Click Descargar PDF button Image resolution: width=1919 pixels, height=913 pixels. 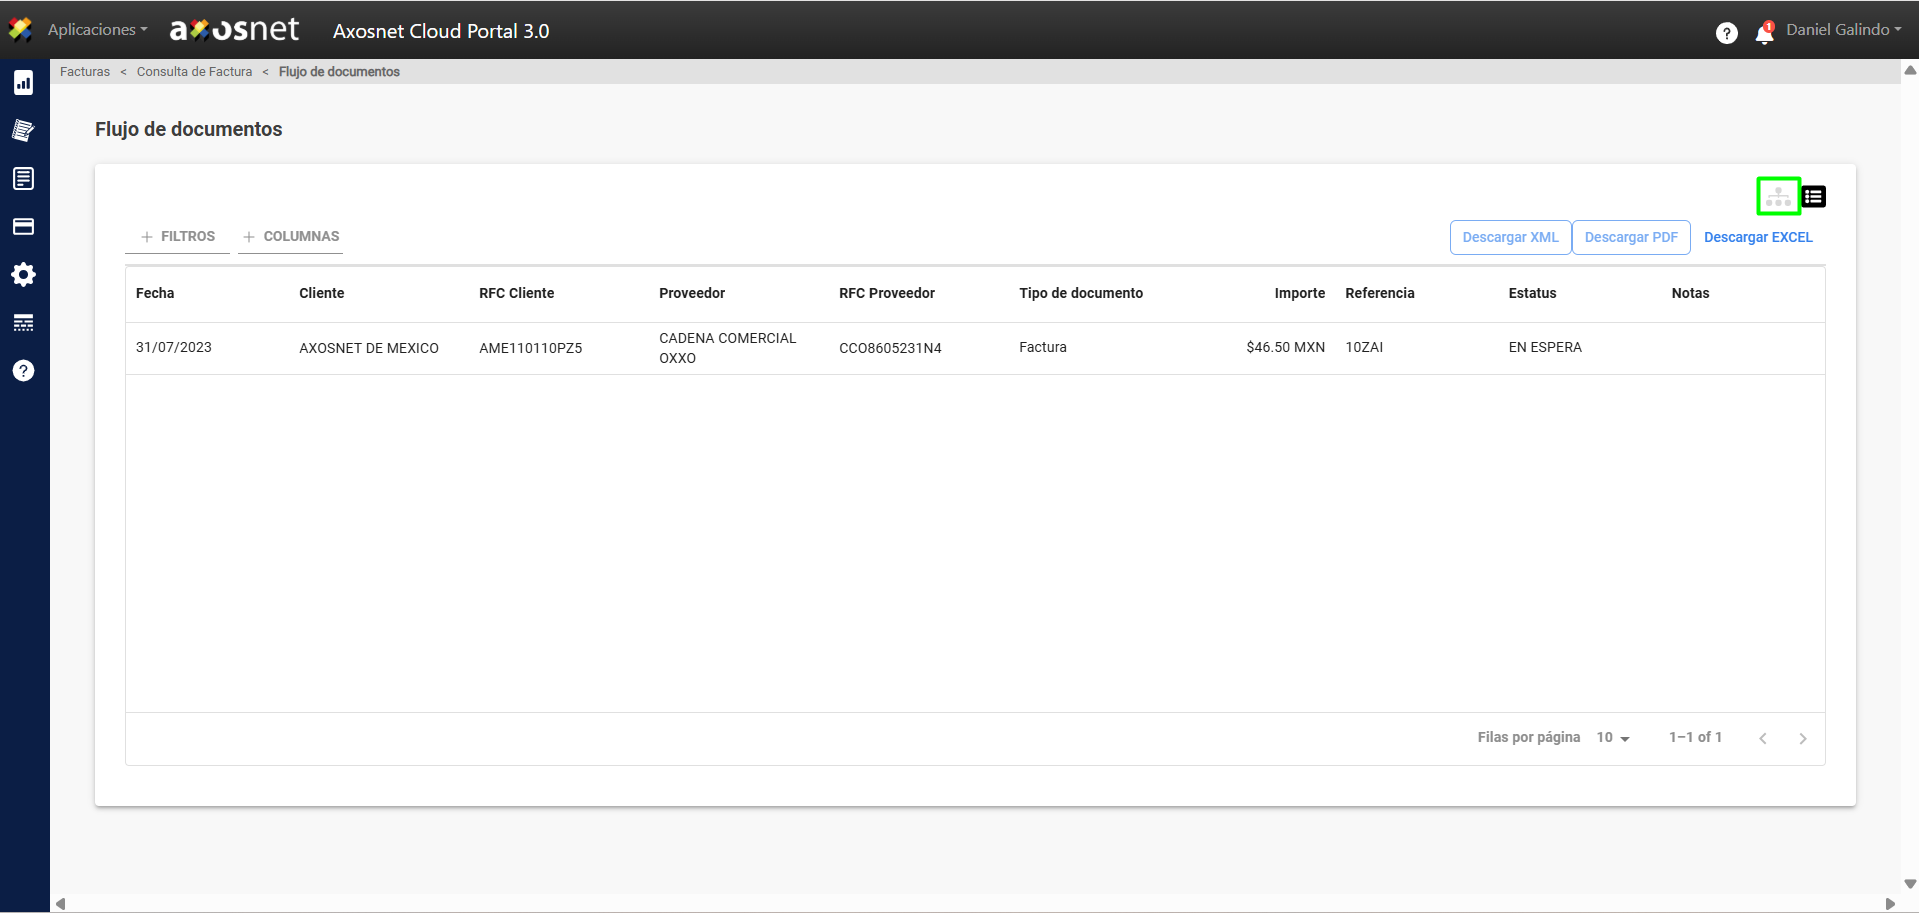(x=1631, y=238)
